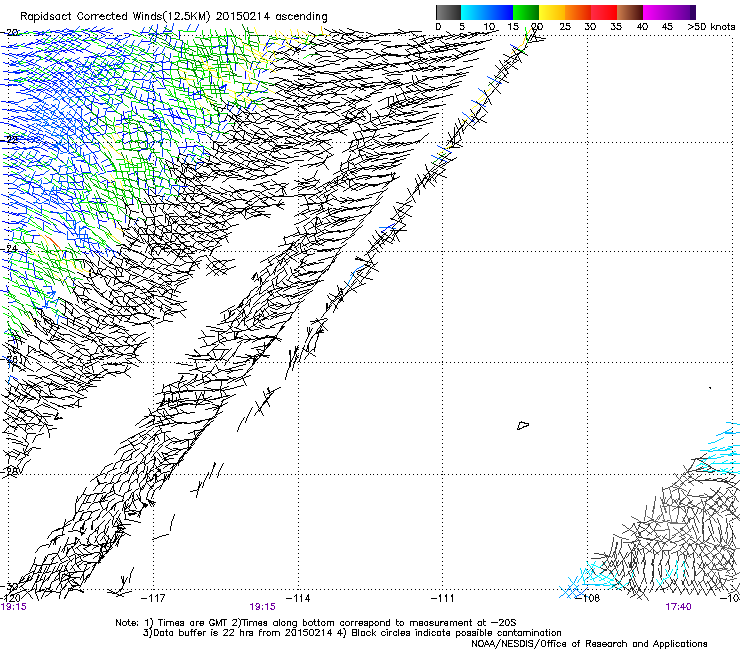Click the purple '19:15' time near -114

tap(262, 607)
